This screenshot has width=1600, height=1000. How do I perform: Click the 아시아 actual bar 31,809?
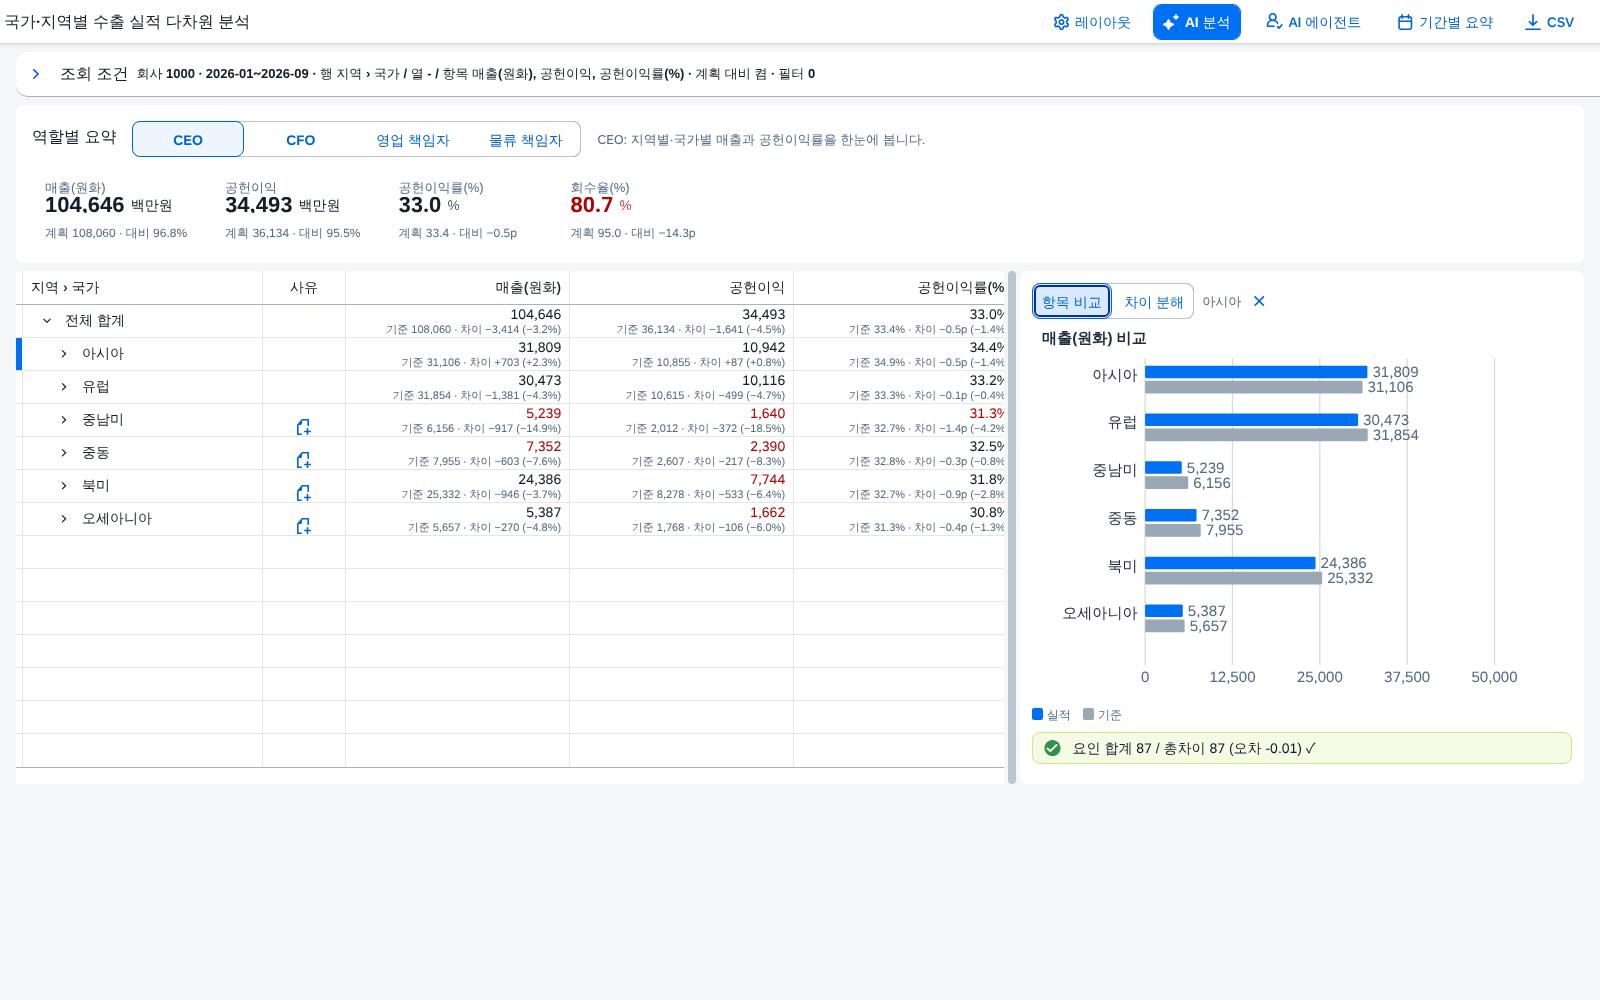click(x=1256, y=372)
